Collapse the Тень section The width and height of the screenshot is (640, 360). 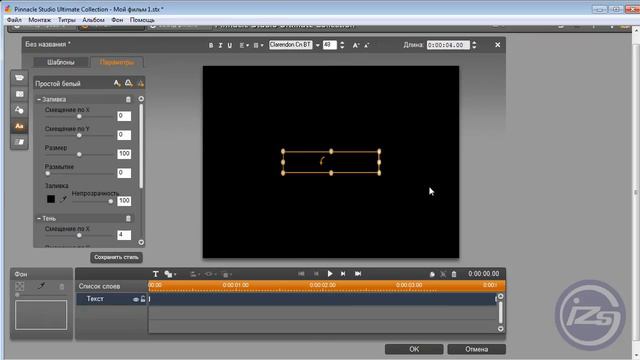coord(39,218)
